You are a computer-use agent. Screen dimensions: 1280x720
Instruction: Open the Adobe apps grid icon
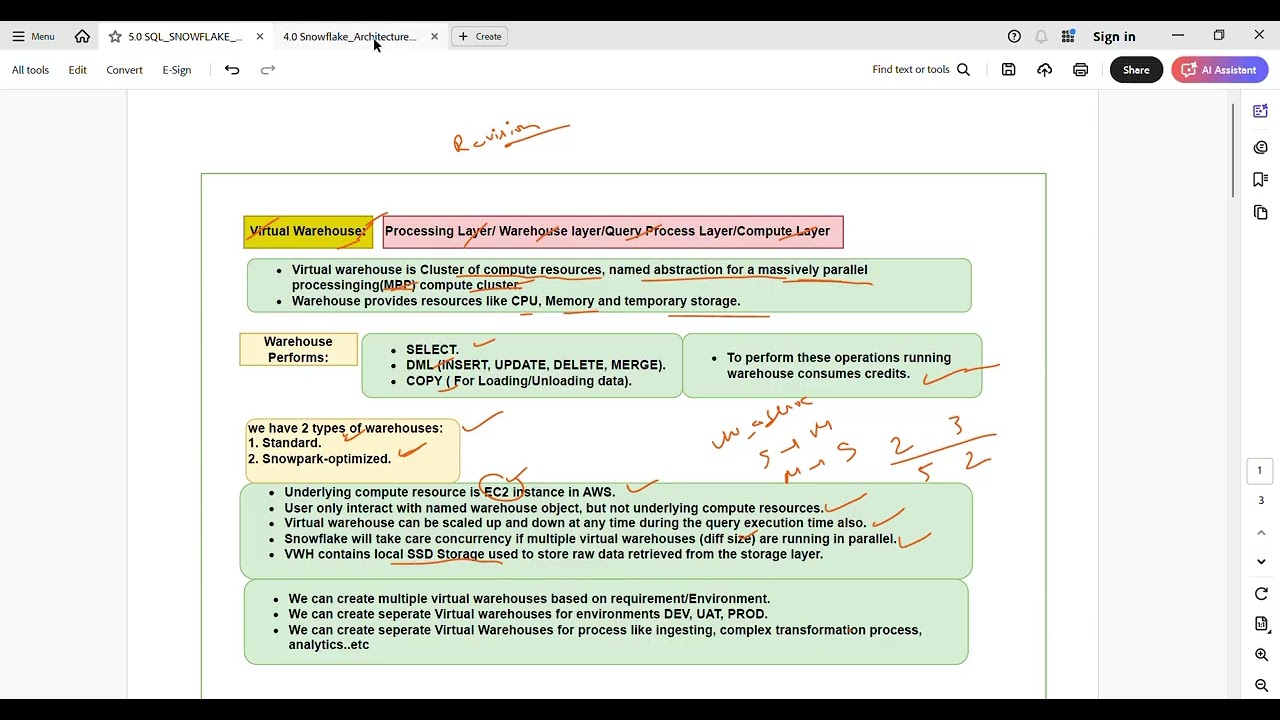(1068, 36)
